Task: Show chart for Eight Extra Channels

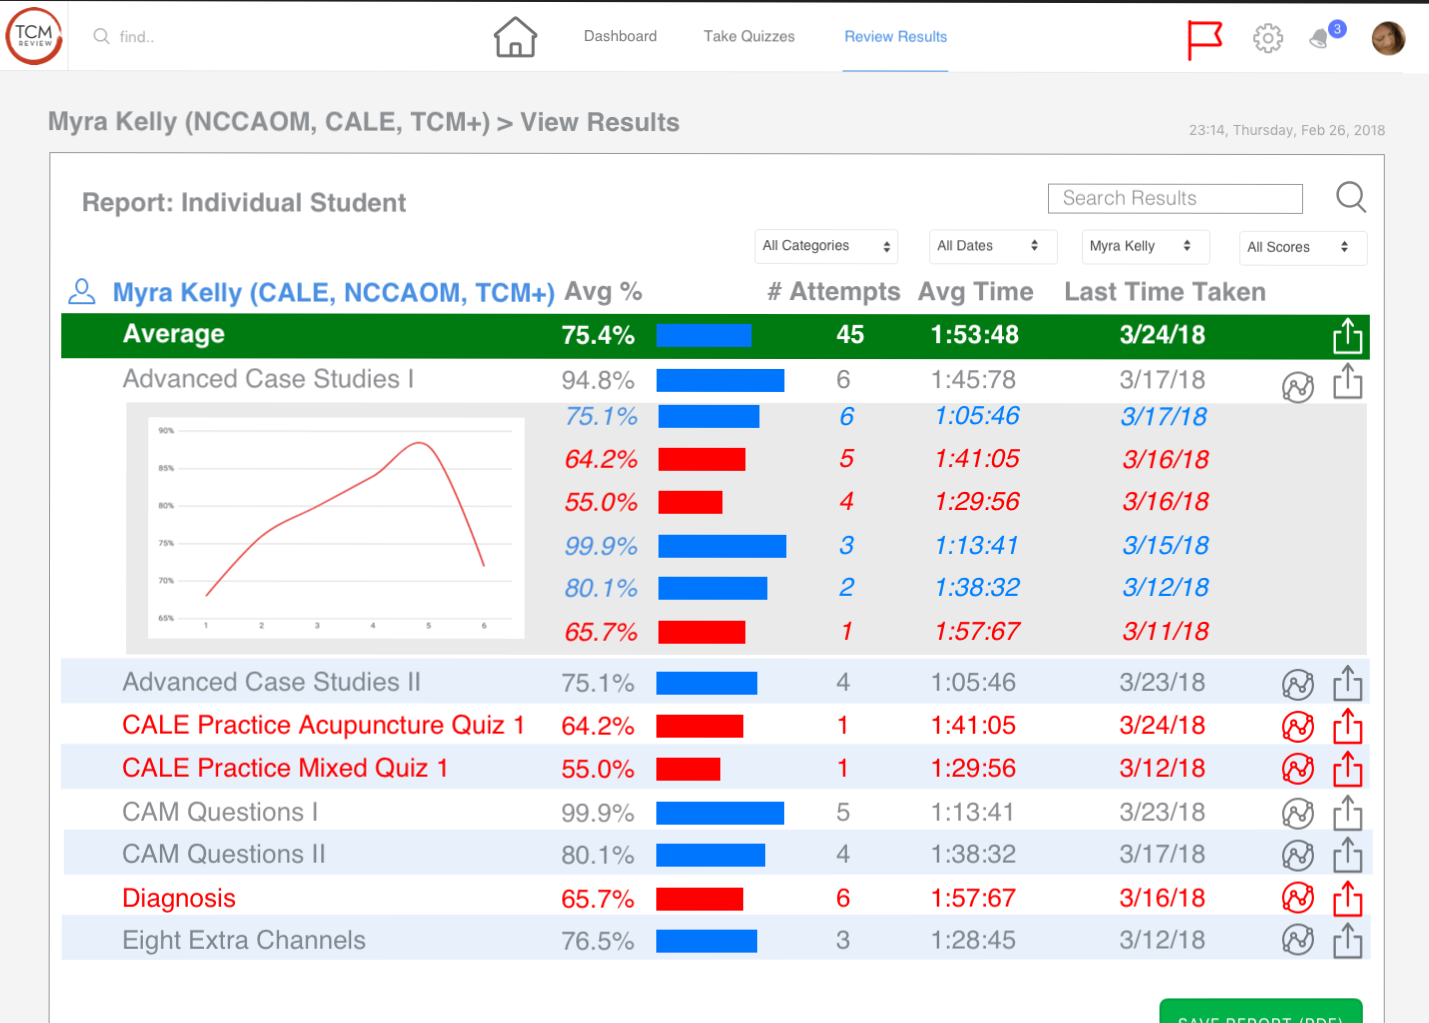Action: pos(1298,940)
